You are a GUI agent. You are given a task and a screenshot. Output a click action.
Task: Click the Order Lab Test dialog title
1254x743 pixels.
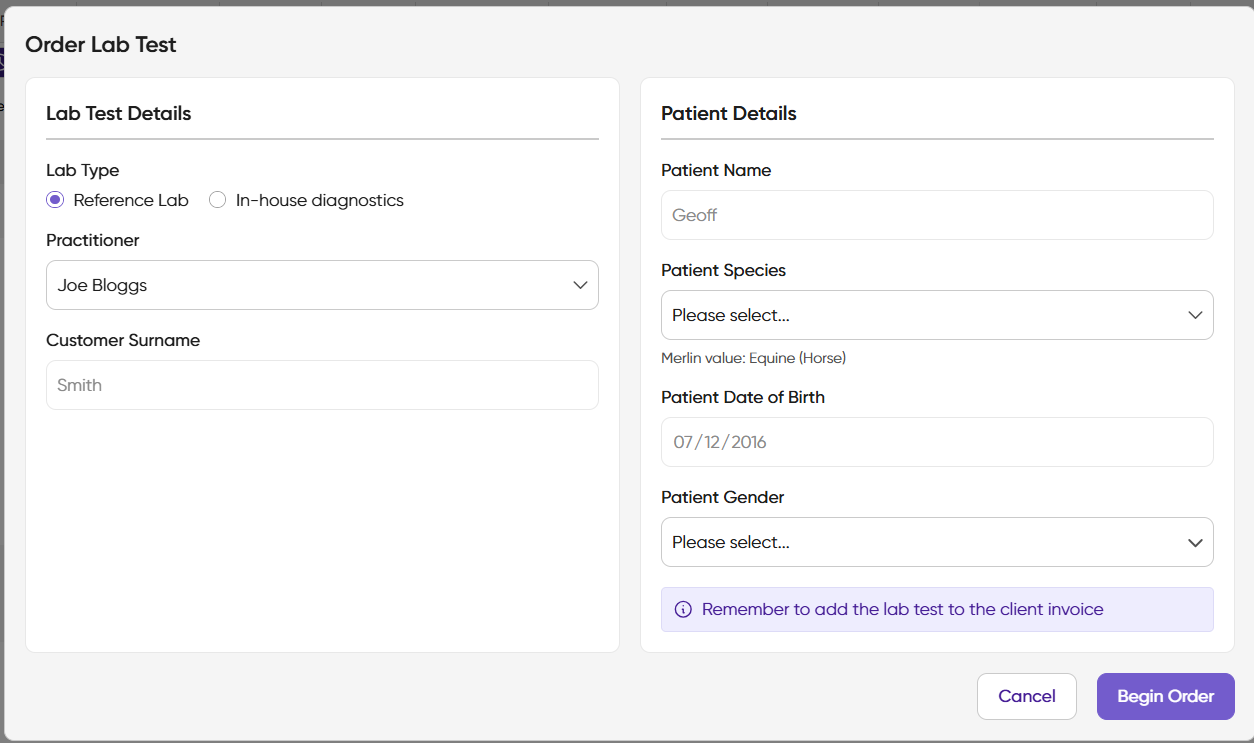101,44
